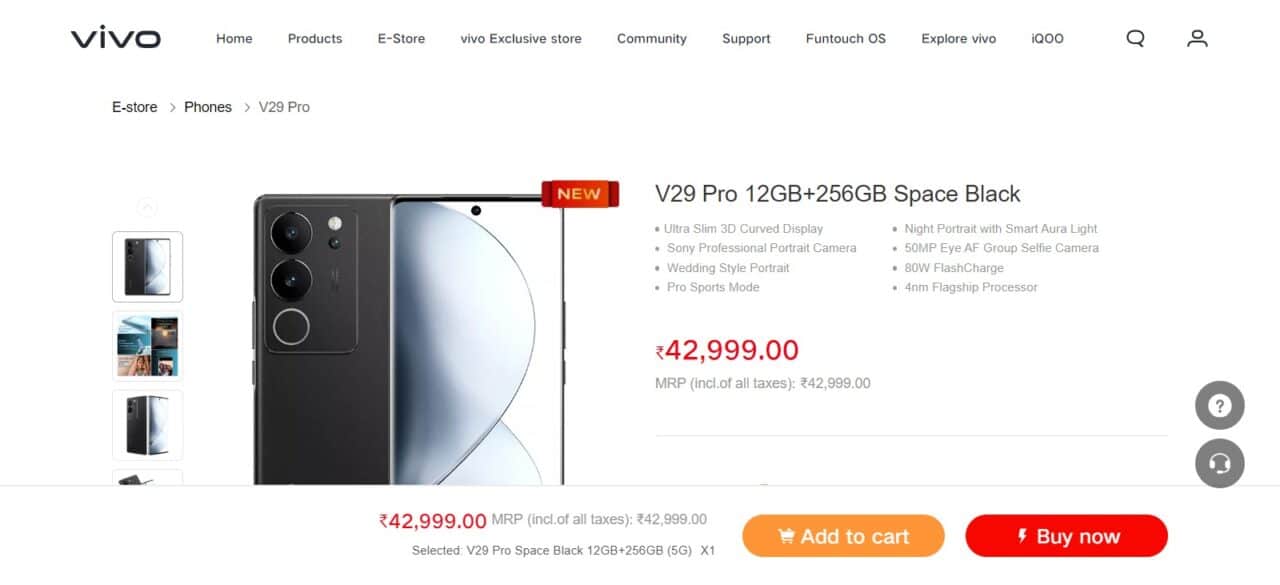Screen dimensions: 1280x585
Task: Click the Phones breadcrumb link
Action: coord(208,107)
